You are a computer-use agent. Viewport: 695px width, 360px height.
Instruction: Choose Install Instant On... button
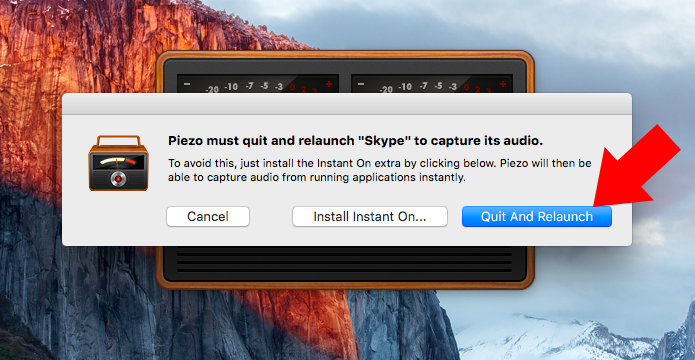click(x=370, y=216)
